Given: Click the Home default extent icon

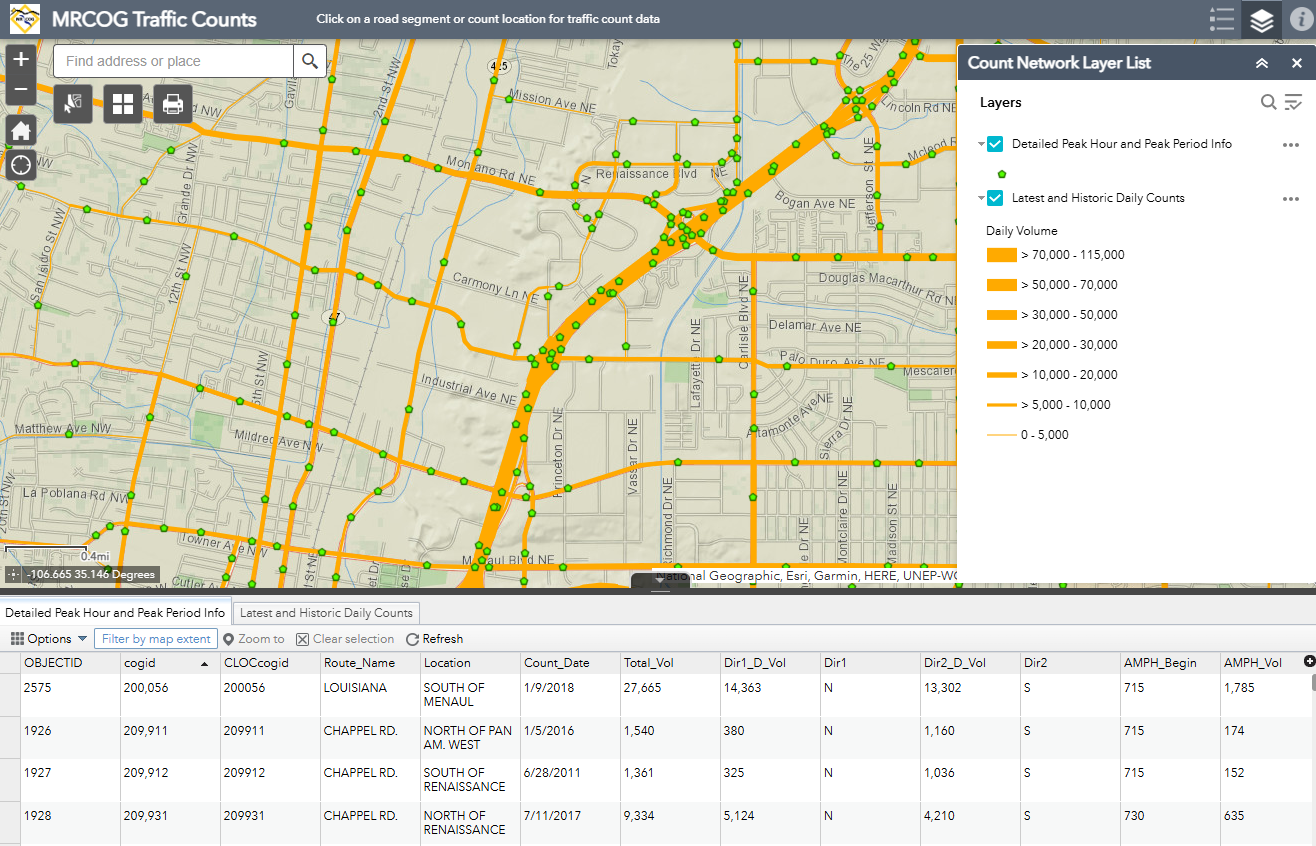Looking at the screenshot, I should point(20,130).
